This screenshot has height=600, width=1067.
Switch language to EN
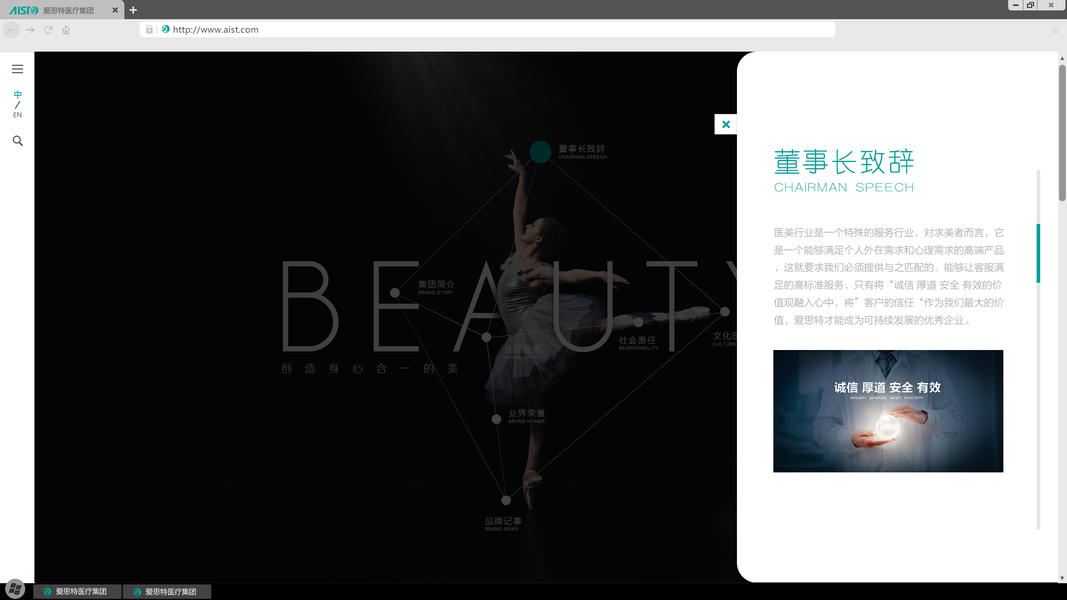pos(18,115)
